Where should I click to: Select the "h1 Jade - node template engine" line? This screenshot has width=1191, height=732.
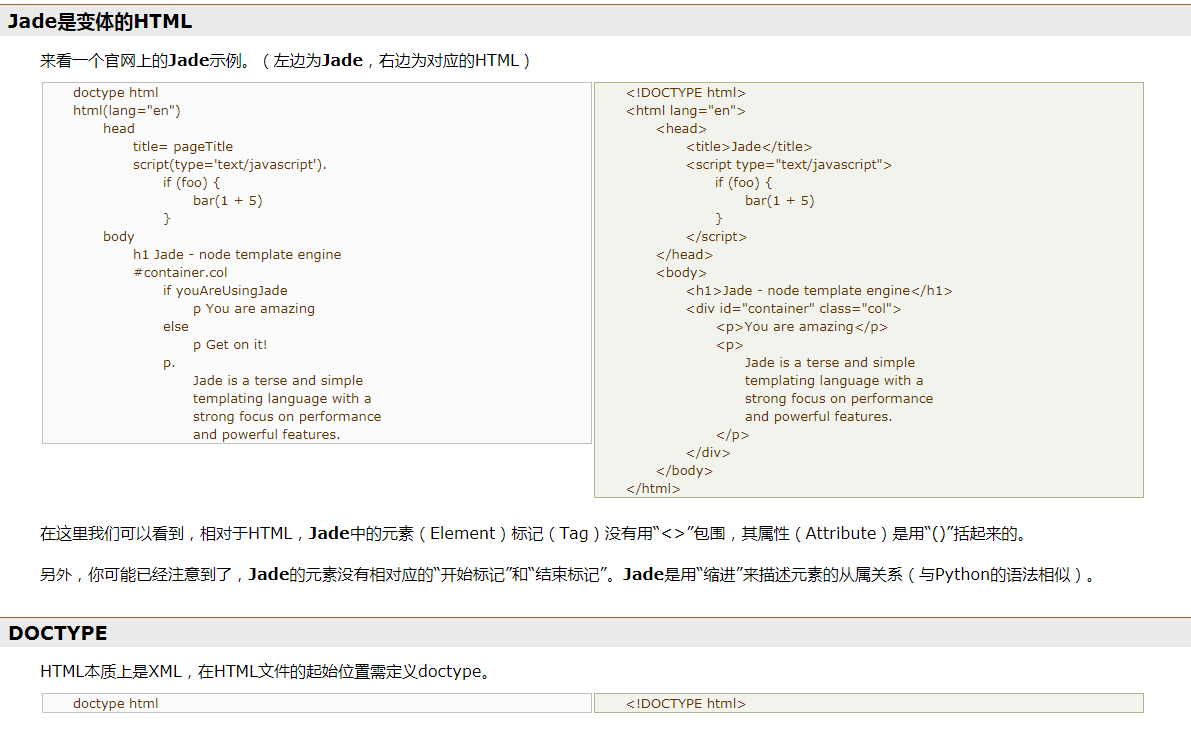click(x=237, y=255)
